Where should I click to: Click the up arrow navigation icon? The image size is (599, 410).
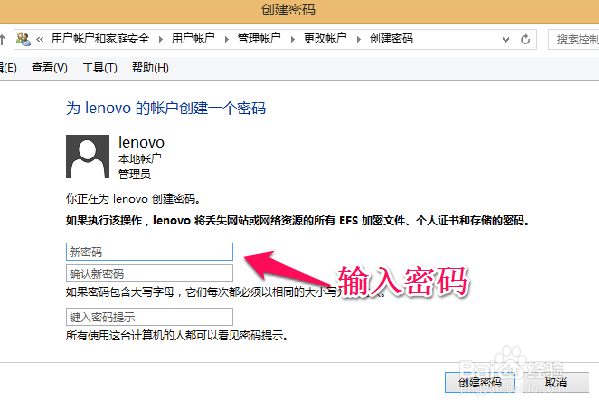(2, 39)
